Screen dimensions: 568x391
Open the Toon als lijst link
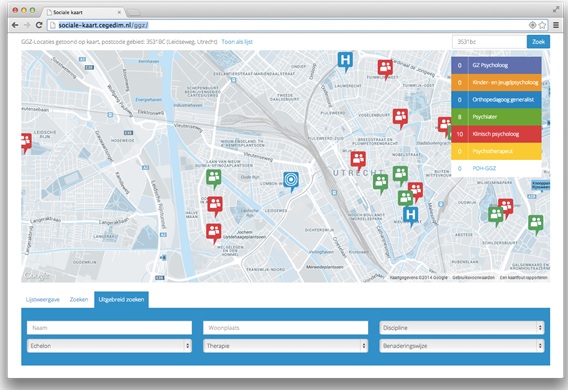237,42
